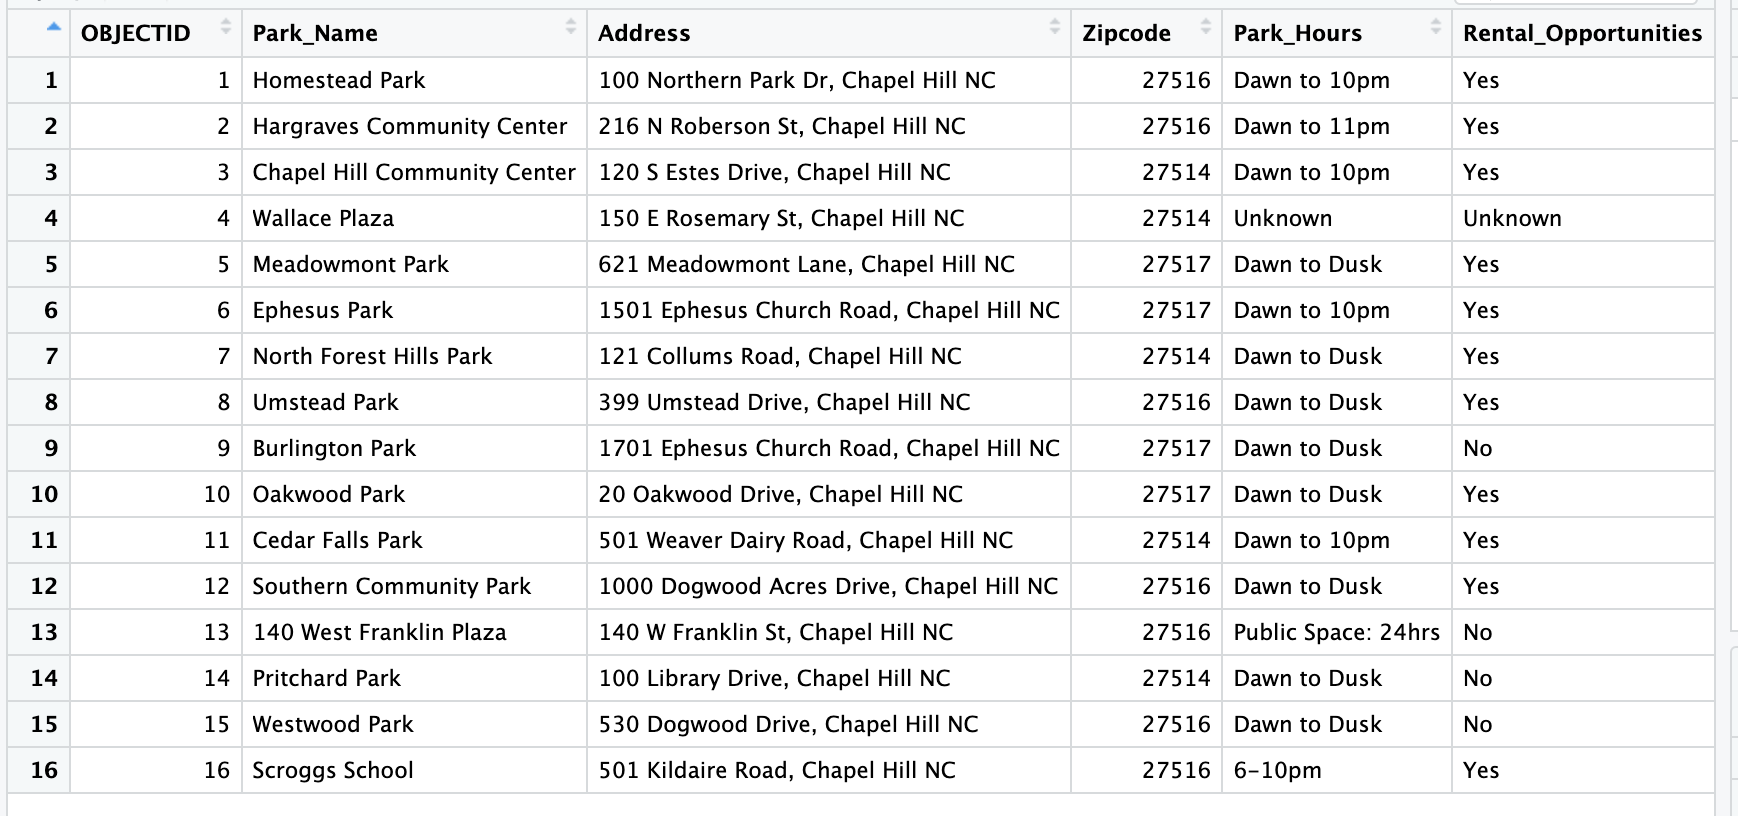
Task: Click the Unknown cell under Rental_Opportunities
Action: pyautogui.click(x=1512, y=218)
